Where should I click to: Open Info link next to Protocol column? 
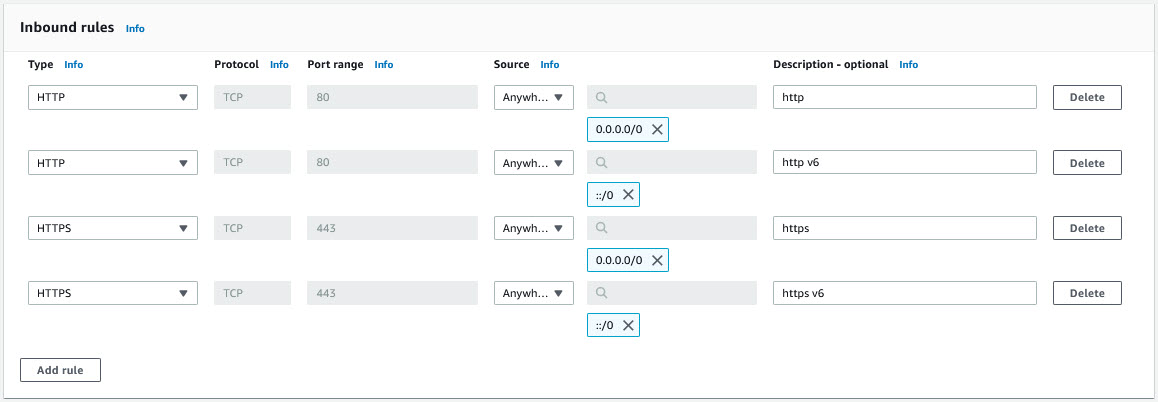tap(279, 65)
